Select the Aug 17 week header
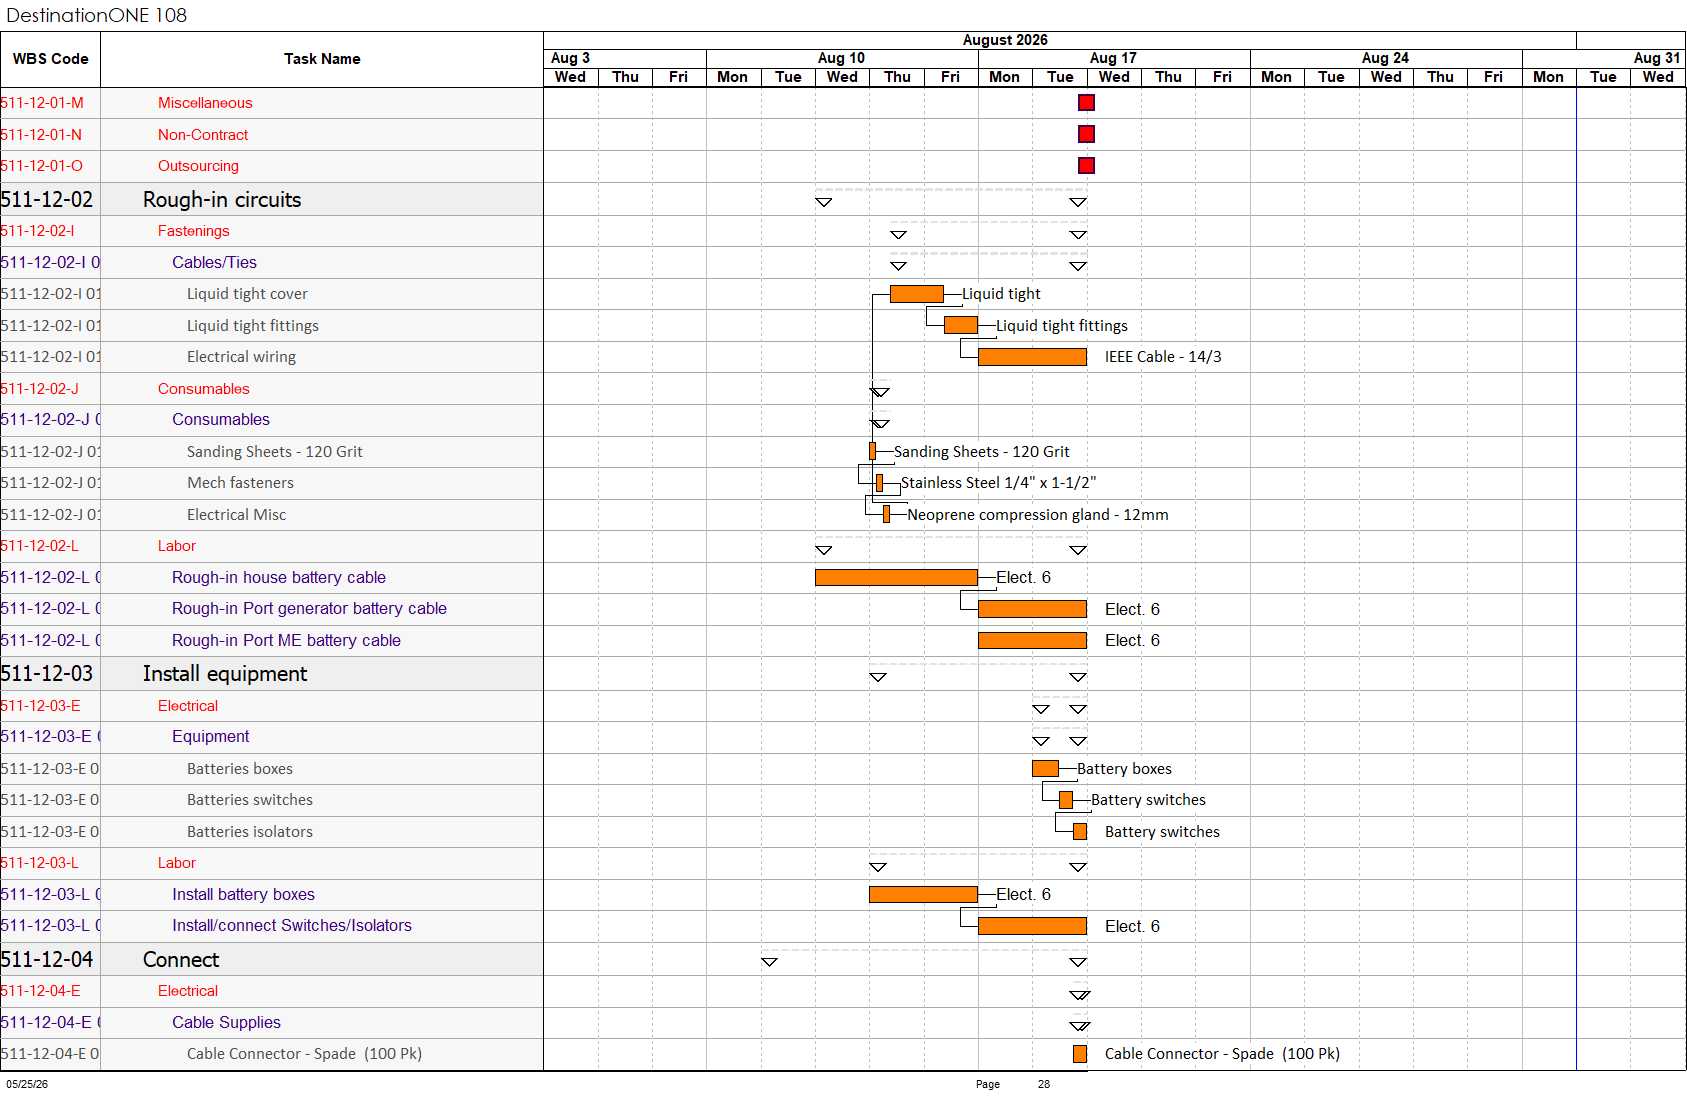This screenshot has height=1097, width=1687. pyautogui.click(x=1114, y=58)
